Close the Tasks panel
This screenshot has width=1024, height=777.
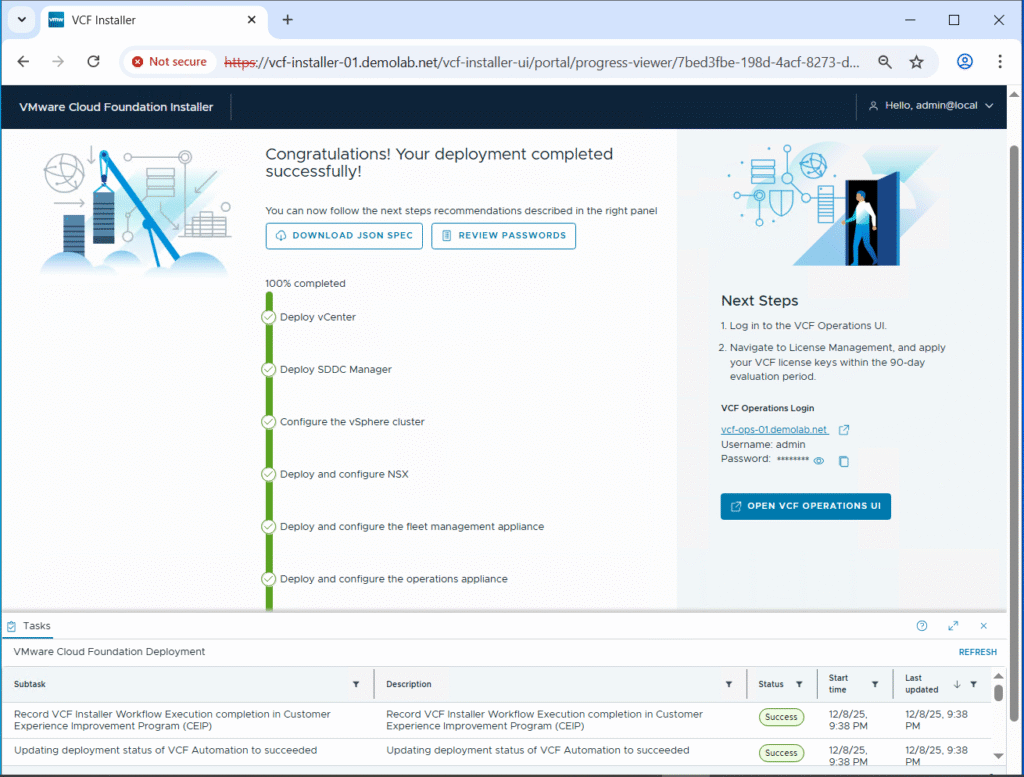point(984,626)
